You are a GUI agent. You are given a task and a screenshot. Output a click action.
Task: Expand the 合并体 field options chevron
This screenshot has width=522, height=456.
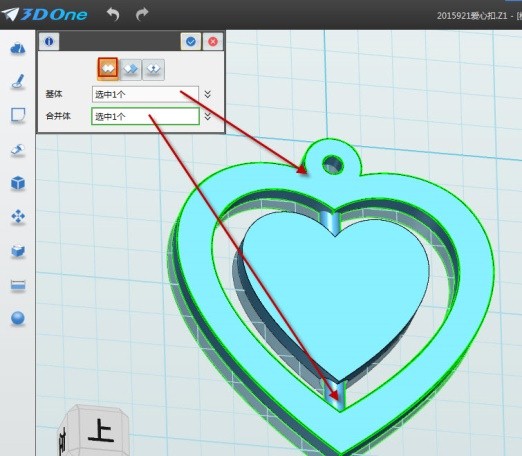click(208, 116)
